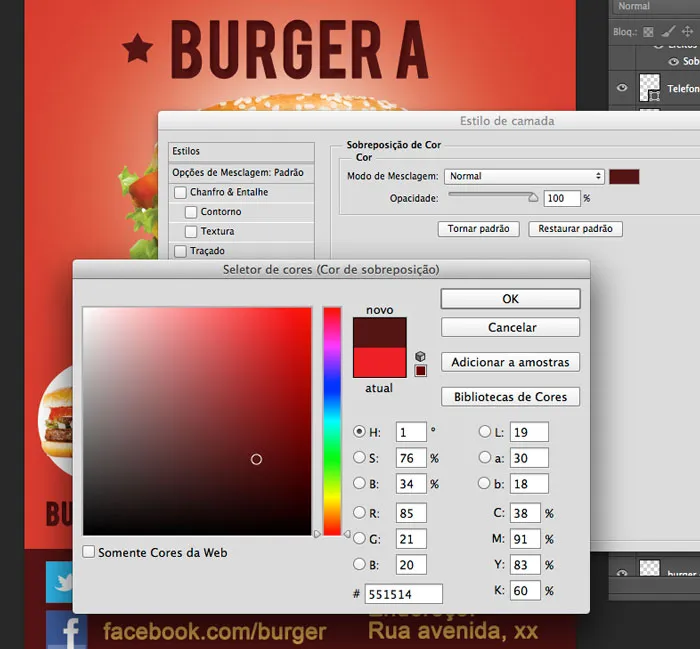Click lock transparent pixels icon in Layers

coord(648,32)
